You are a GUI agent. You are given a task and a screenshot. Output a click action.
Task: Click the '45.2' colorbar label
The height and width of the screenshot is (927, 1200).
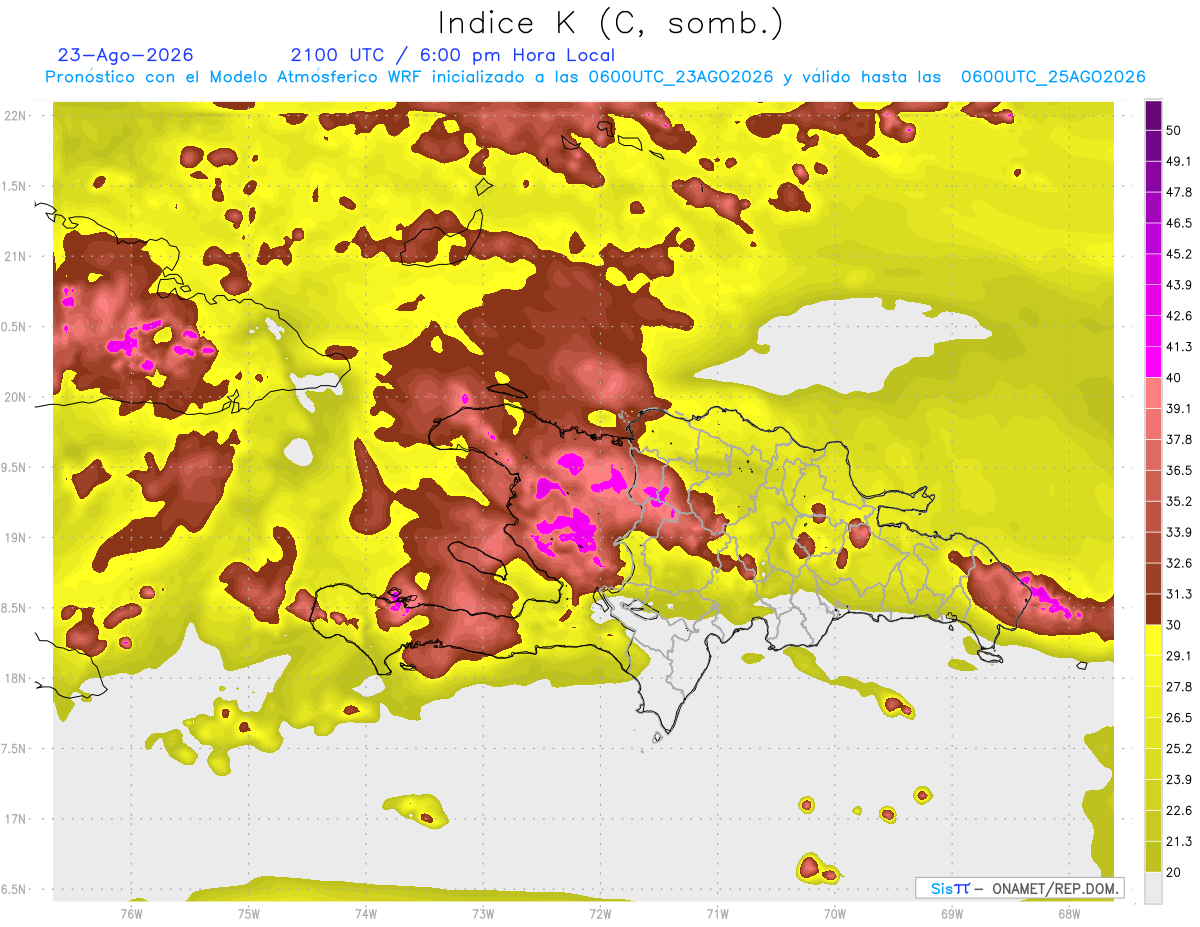coord(1179,254)
